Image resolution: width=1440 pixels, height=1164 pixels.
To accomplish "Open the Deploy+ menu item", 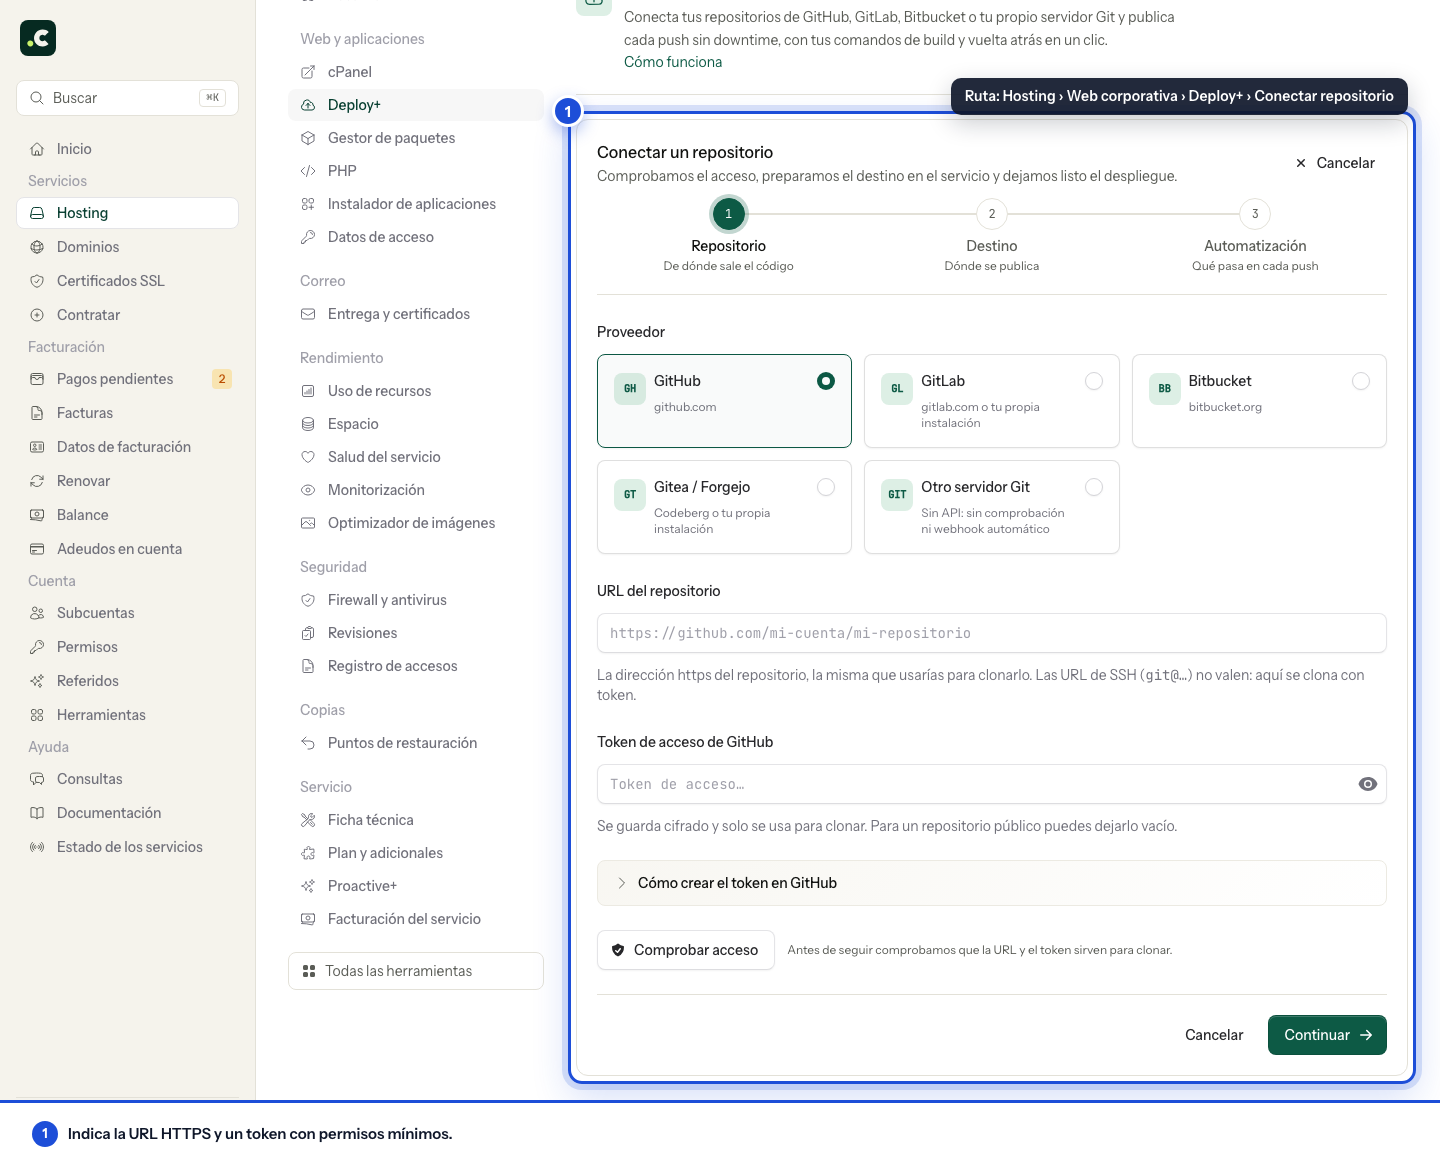I will click(x=416, y=105).
